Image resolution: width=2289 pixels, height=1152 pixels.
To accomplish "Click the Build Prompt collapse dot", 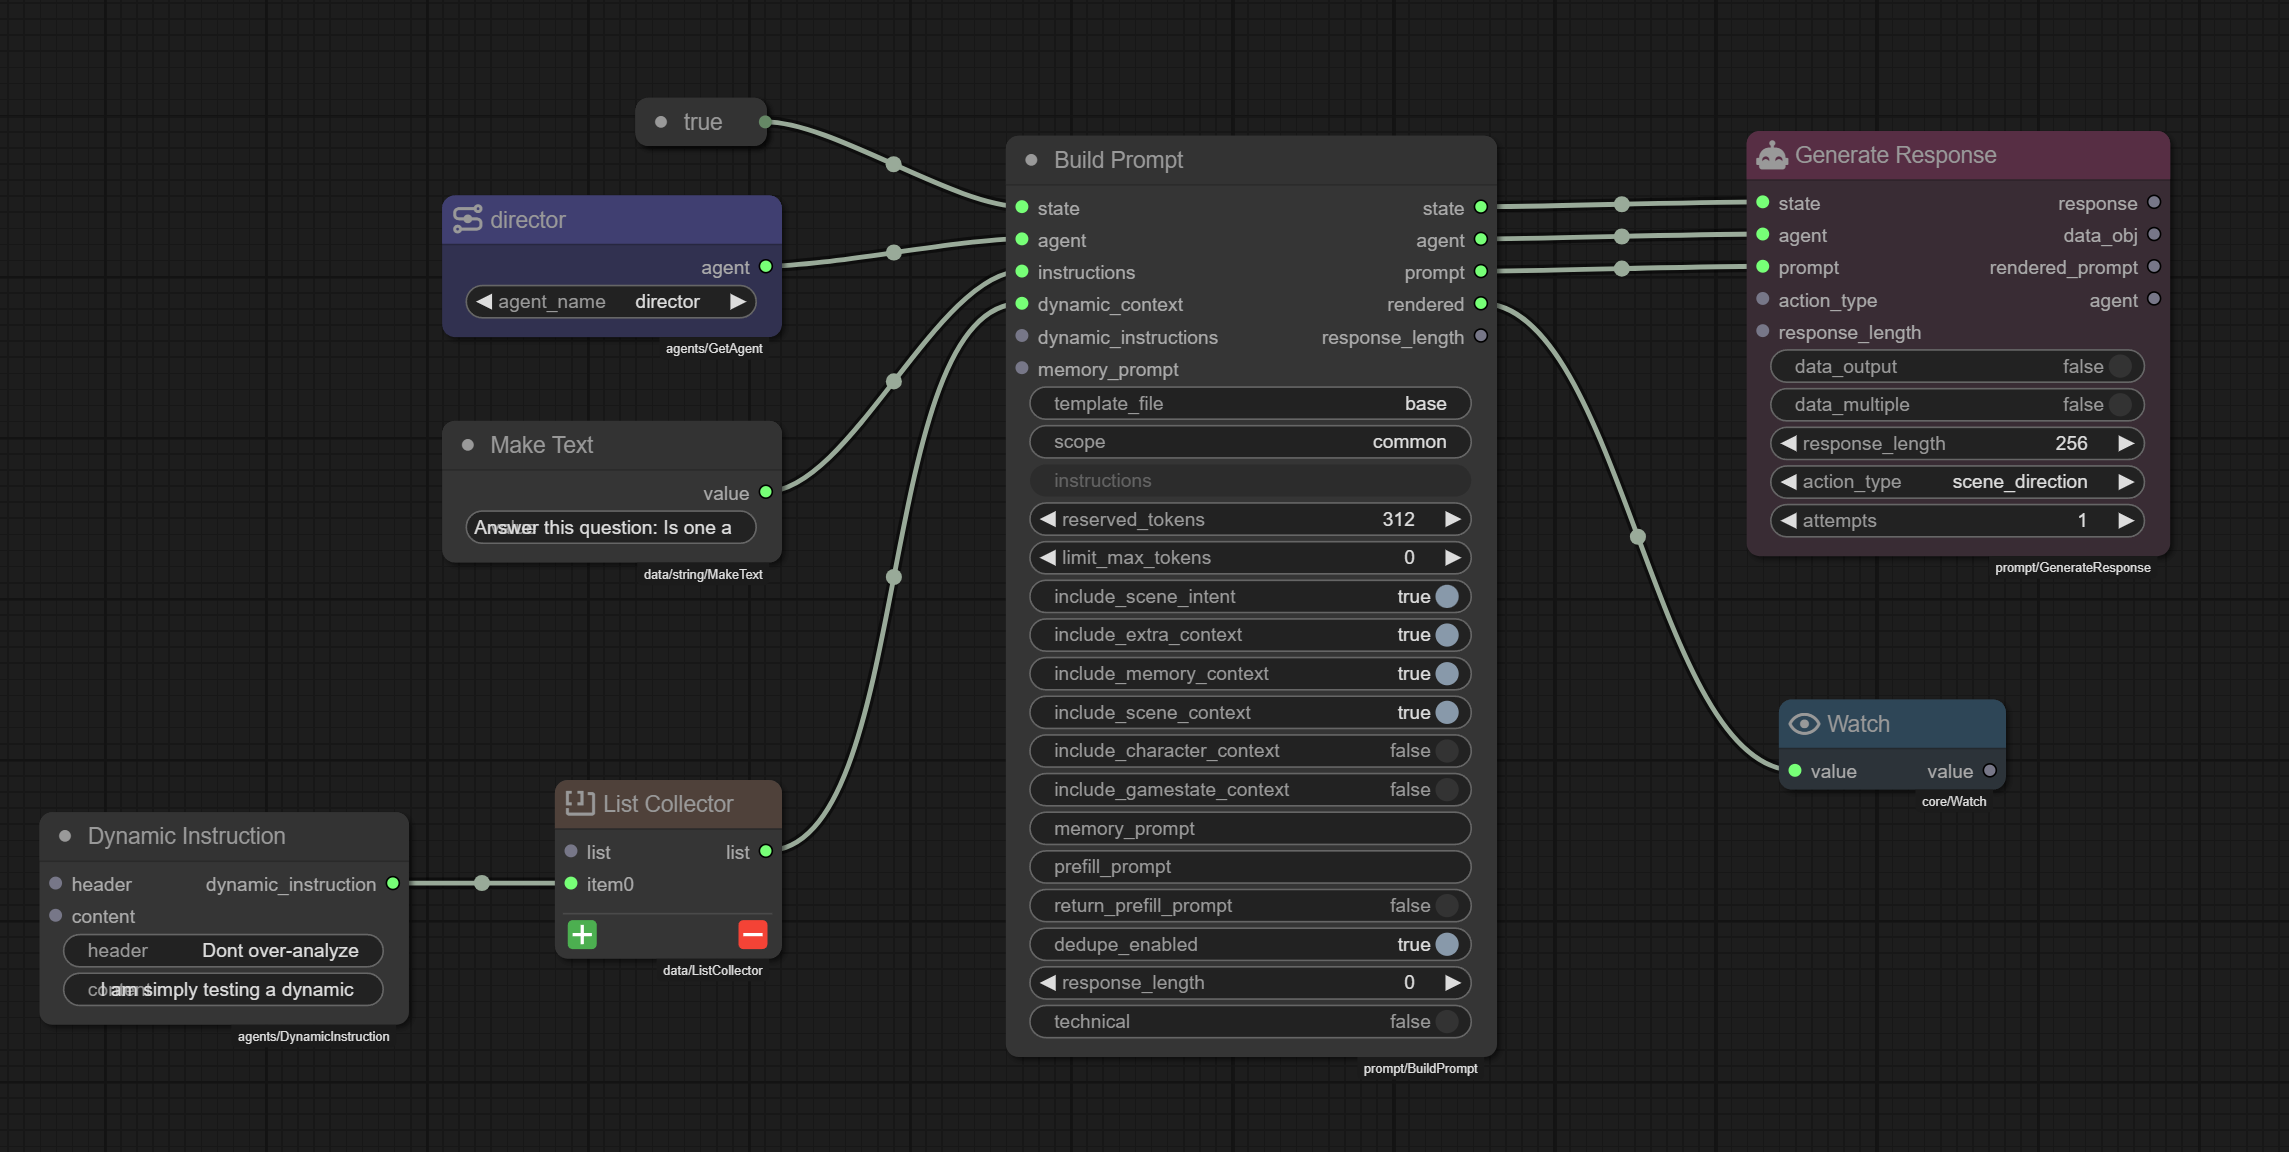I will [x=1031, y=160].
